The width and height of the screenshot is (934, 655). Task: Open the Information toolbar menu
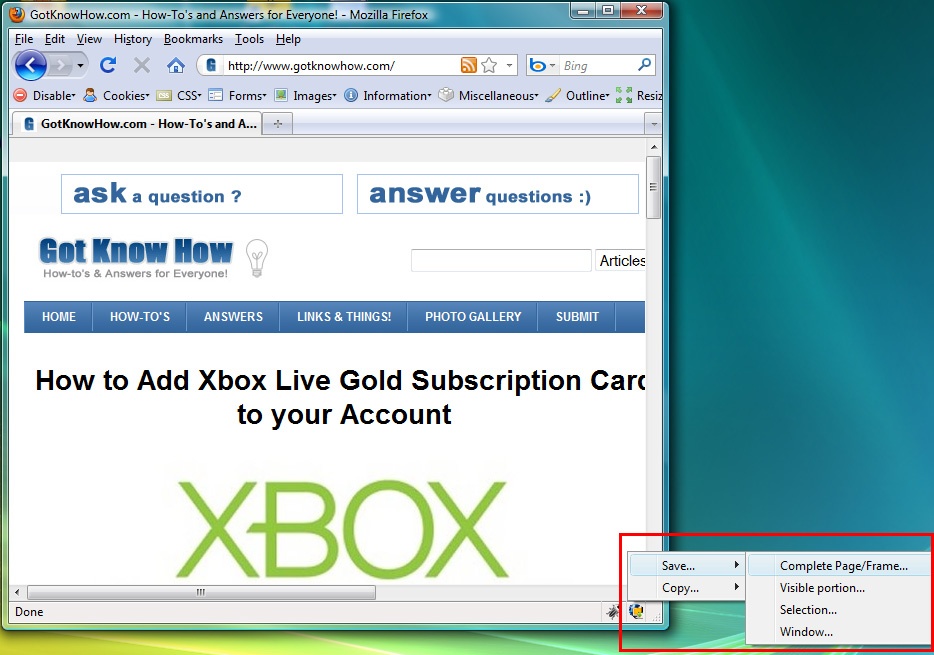pos(388,95)
